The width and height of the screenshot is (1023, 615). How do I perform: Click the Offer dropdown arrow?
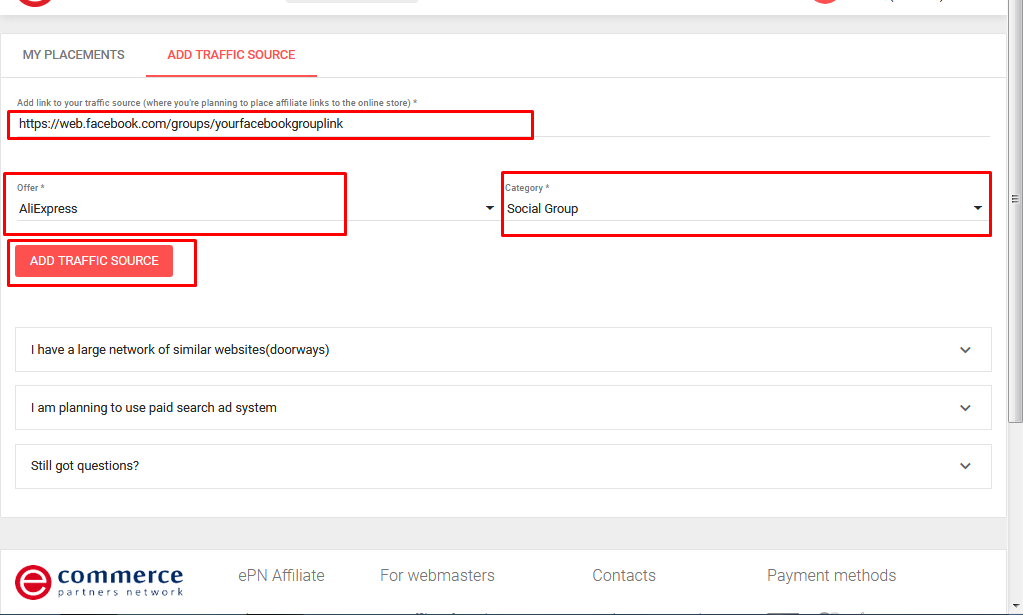click(x=489, y=208)
